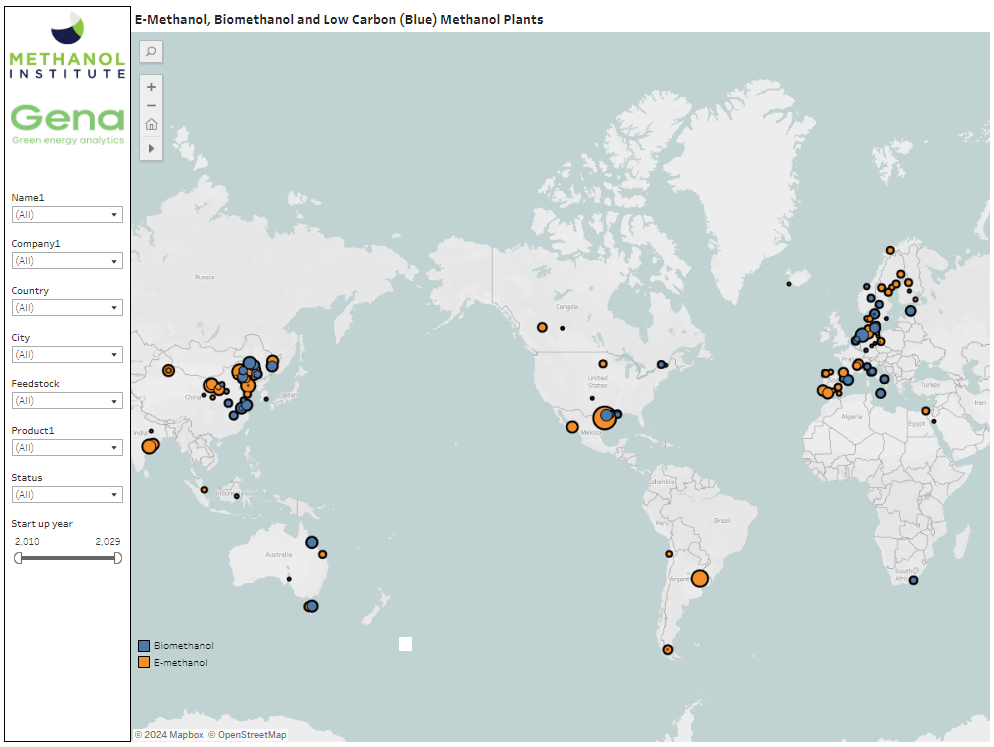
Task: Open the Feedstock filter dropdown
Action: [x=67, y=401]
